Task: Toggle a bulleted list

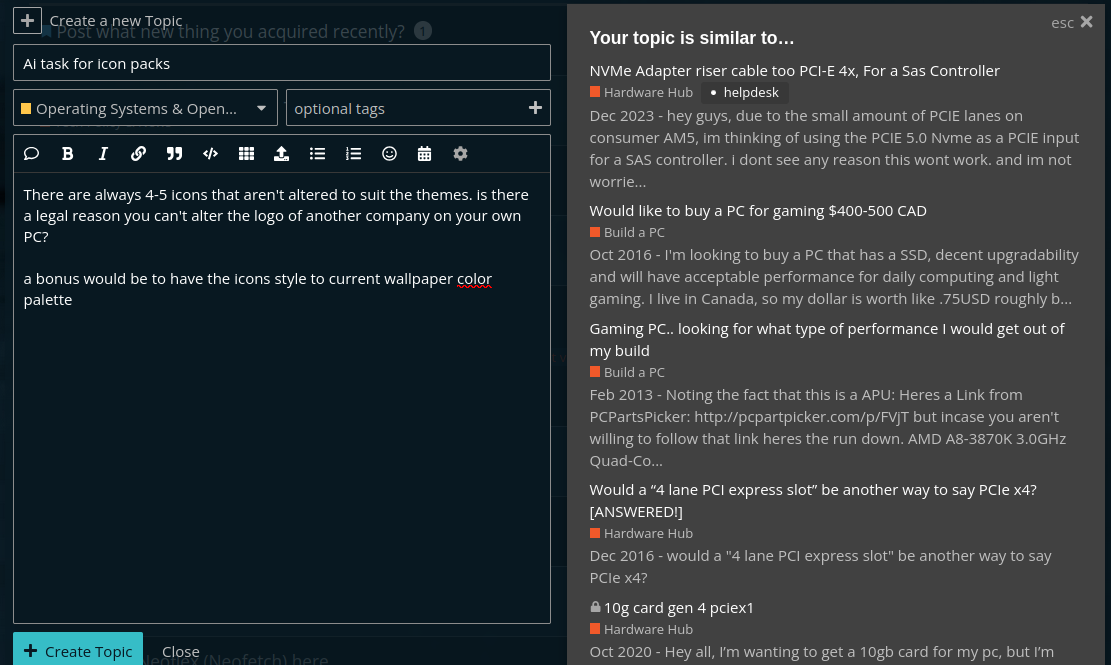Action: (317, 153)
